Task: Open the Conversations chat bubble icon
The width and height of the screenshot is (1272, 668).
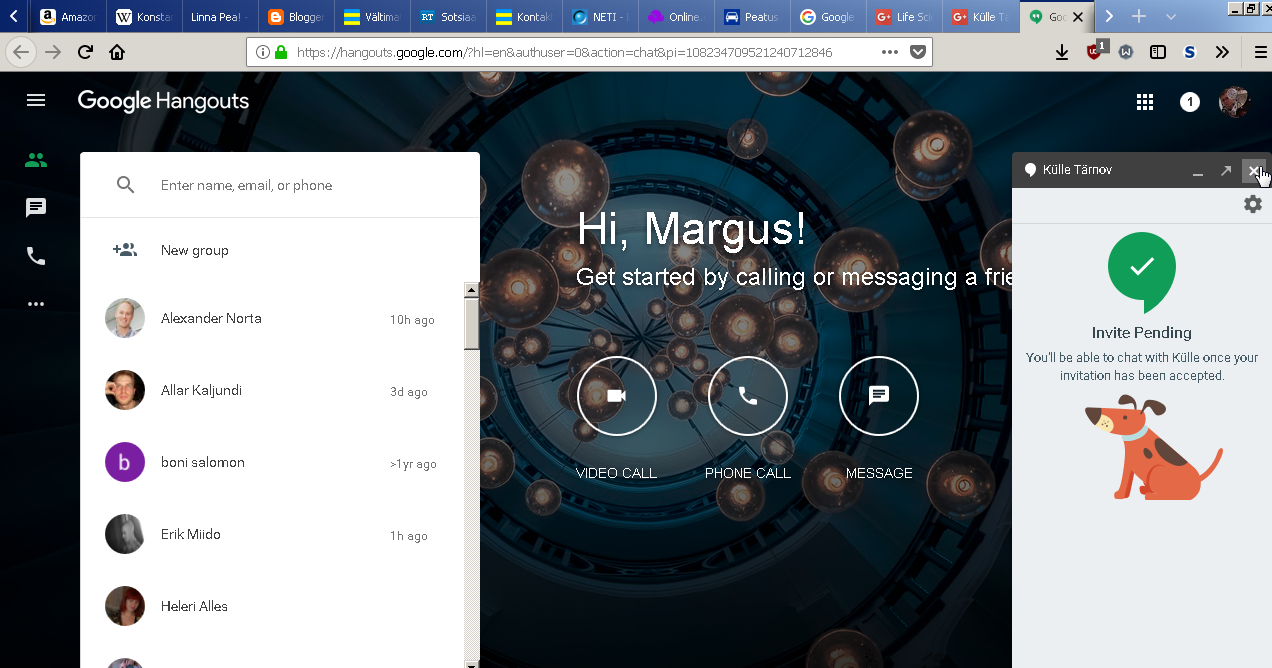Action: click(36, 208)
